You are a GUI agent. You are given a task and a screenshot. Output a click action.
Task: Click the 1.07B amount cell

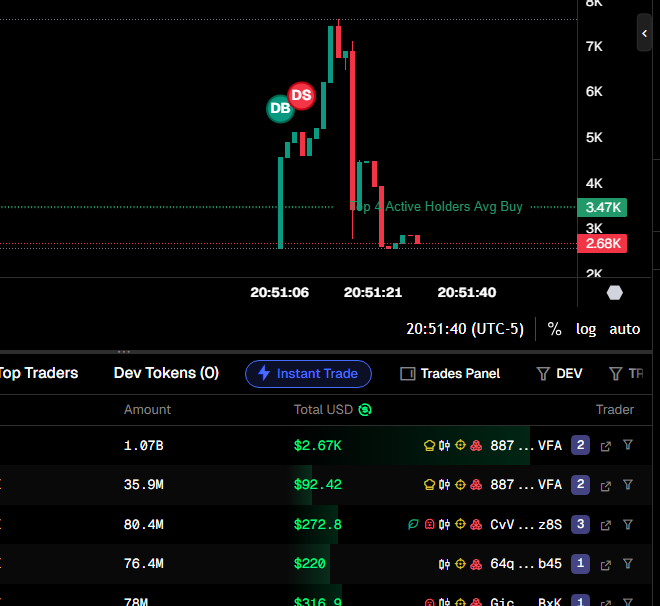click(144, 445)
